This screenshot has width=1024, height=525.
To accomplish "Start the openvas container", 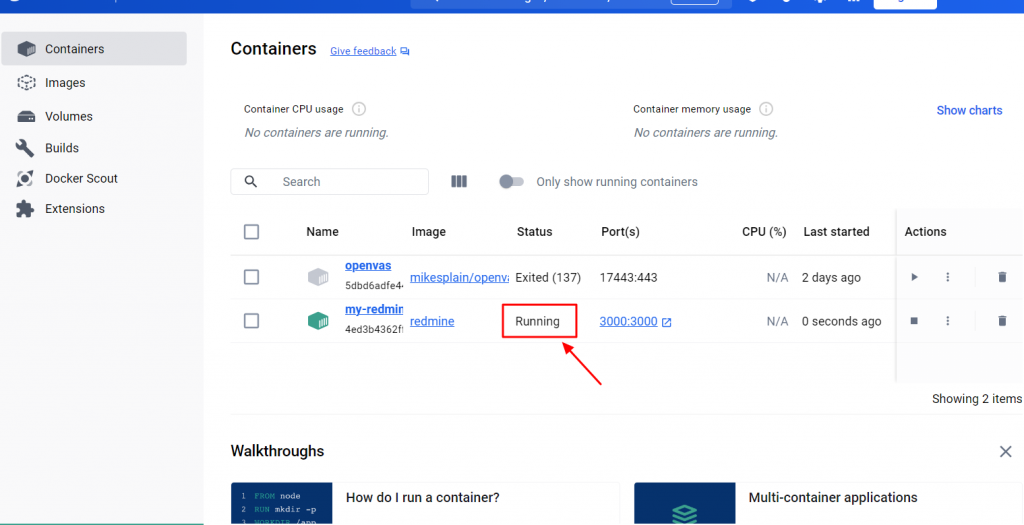I will pos(914,277).
